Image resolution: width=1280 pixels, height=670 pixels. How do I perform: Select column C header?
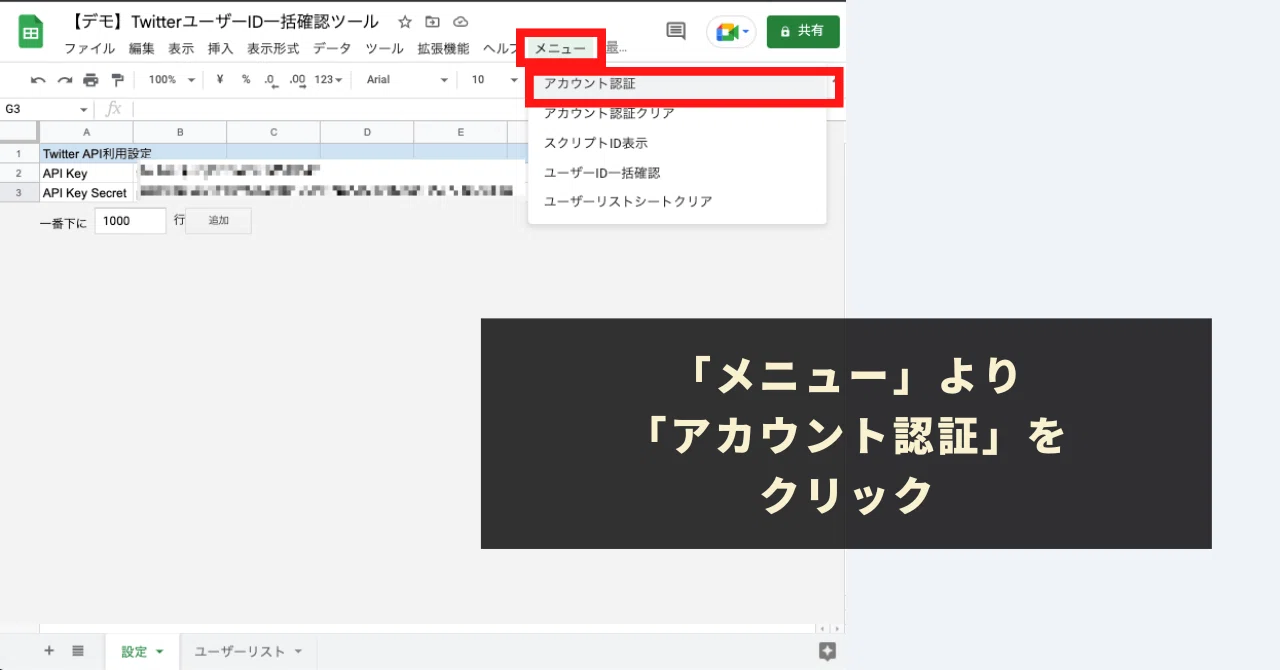273,132
